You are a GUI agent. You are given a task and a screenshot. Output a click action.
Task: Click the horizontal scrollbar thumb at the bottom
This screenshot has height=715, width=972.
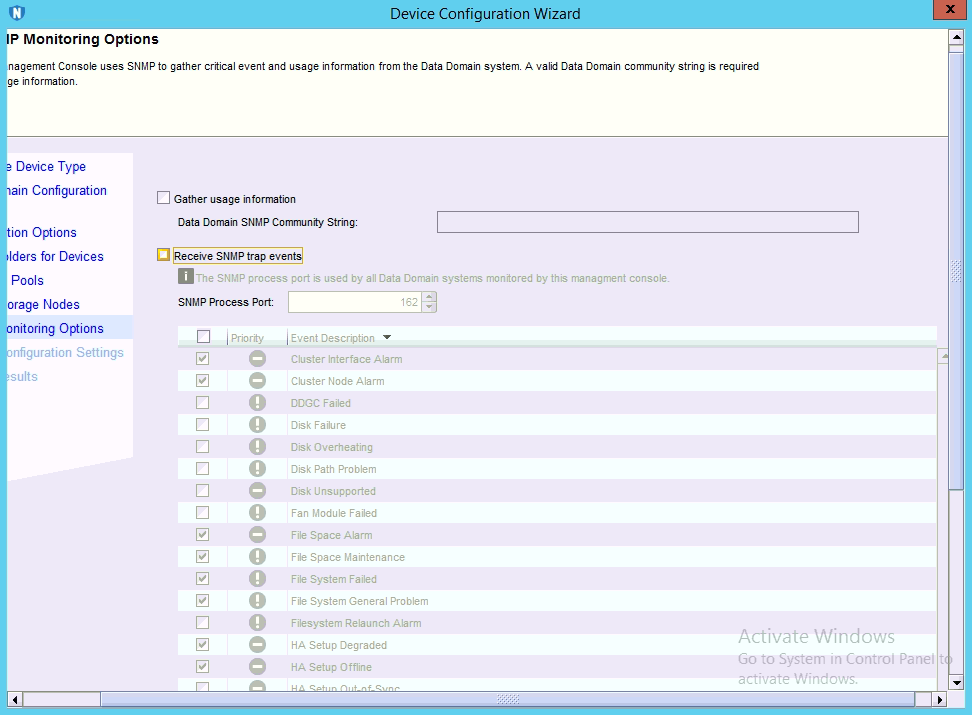(x=508, y=699)
